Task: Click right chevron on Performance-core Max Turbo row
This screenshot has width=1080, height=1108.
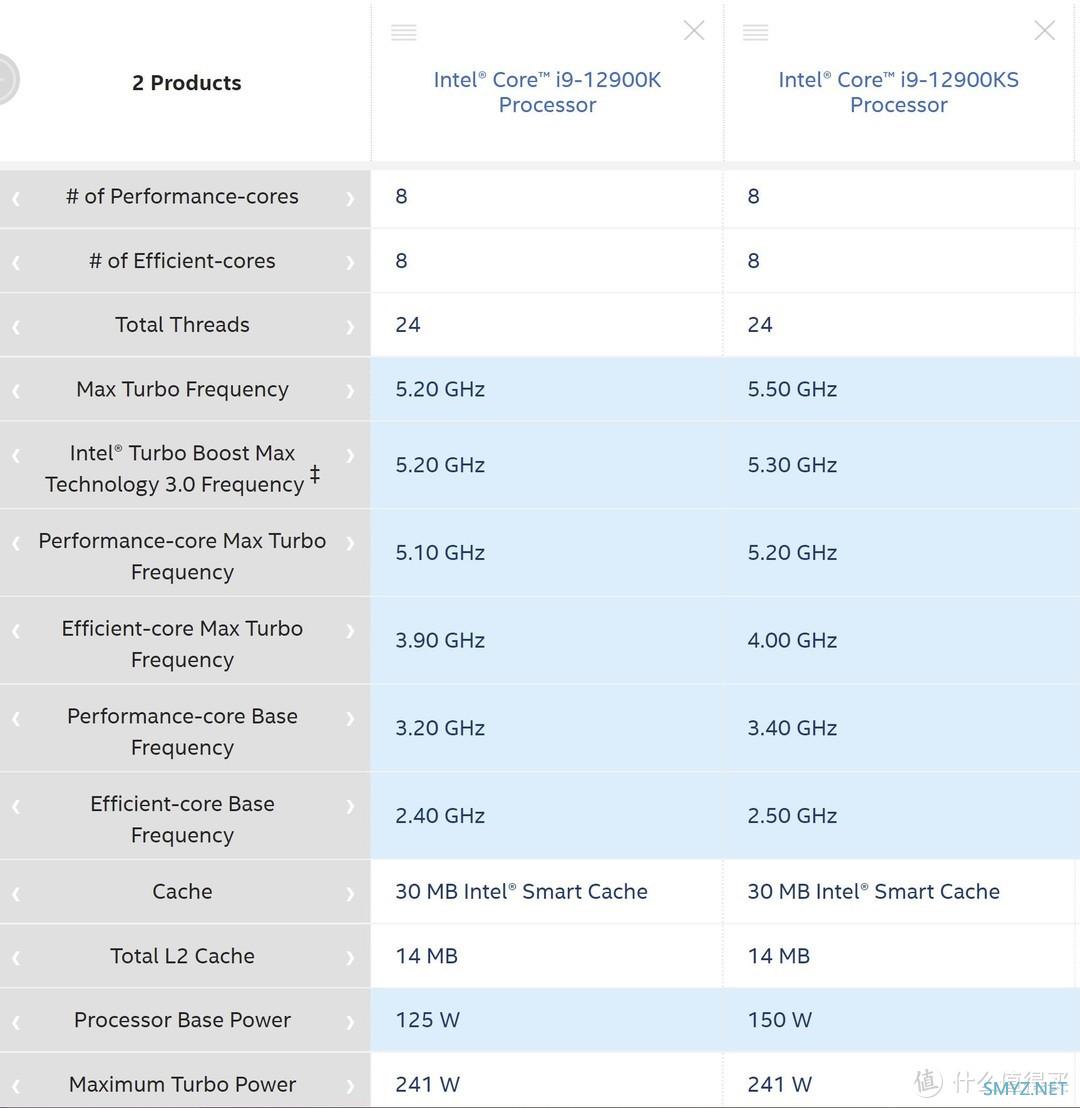Action: [x=350, y=543]
